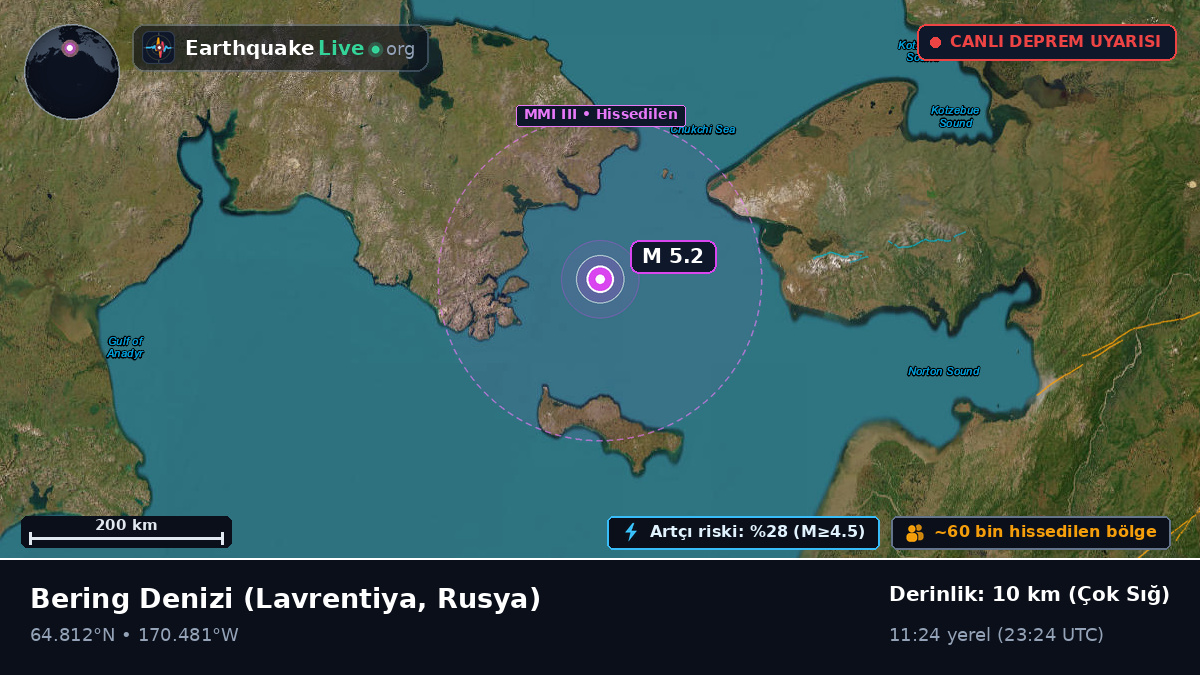1200x675 pixels.
Task: Click the people icon in felt-region badge
Action: click(914, 533)
